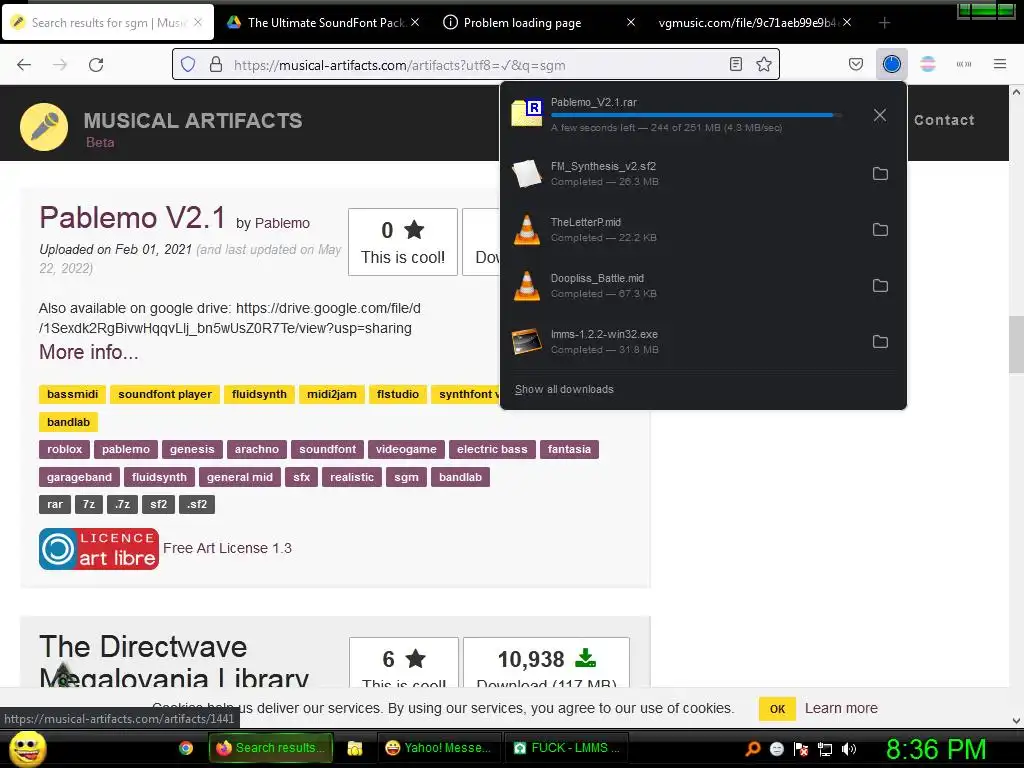Select the flstudio tag
Screen dimensions: 1024x768
coord(398,394)
